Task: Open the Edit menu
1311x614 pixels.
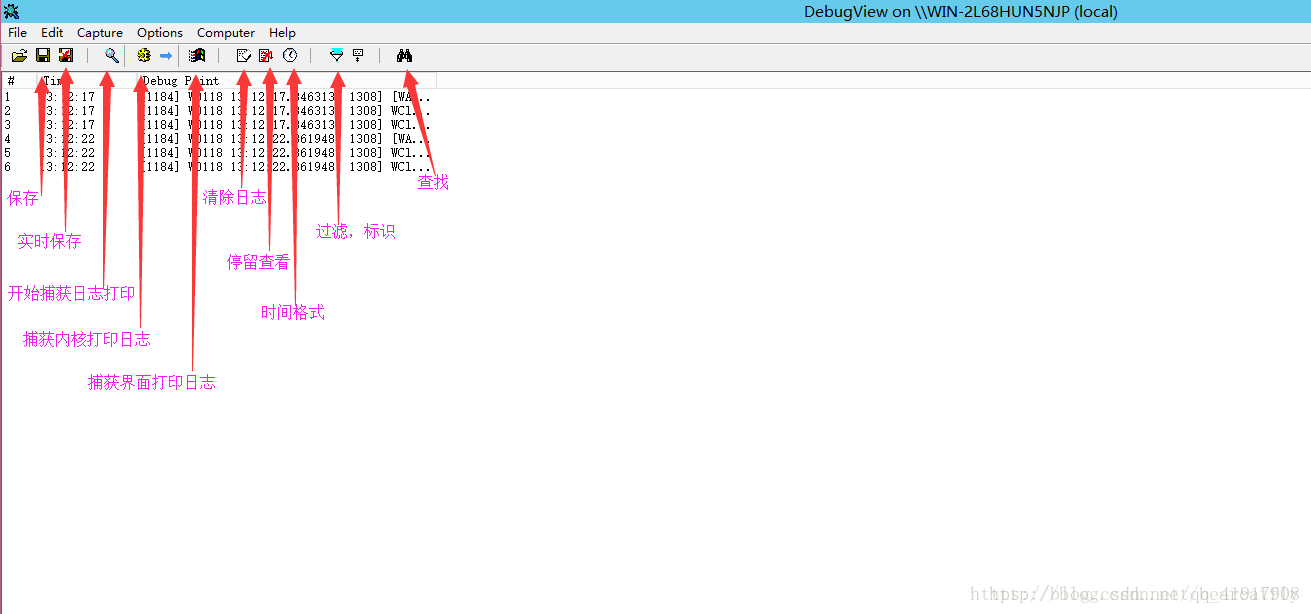Action: (x=52, y=33)
